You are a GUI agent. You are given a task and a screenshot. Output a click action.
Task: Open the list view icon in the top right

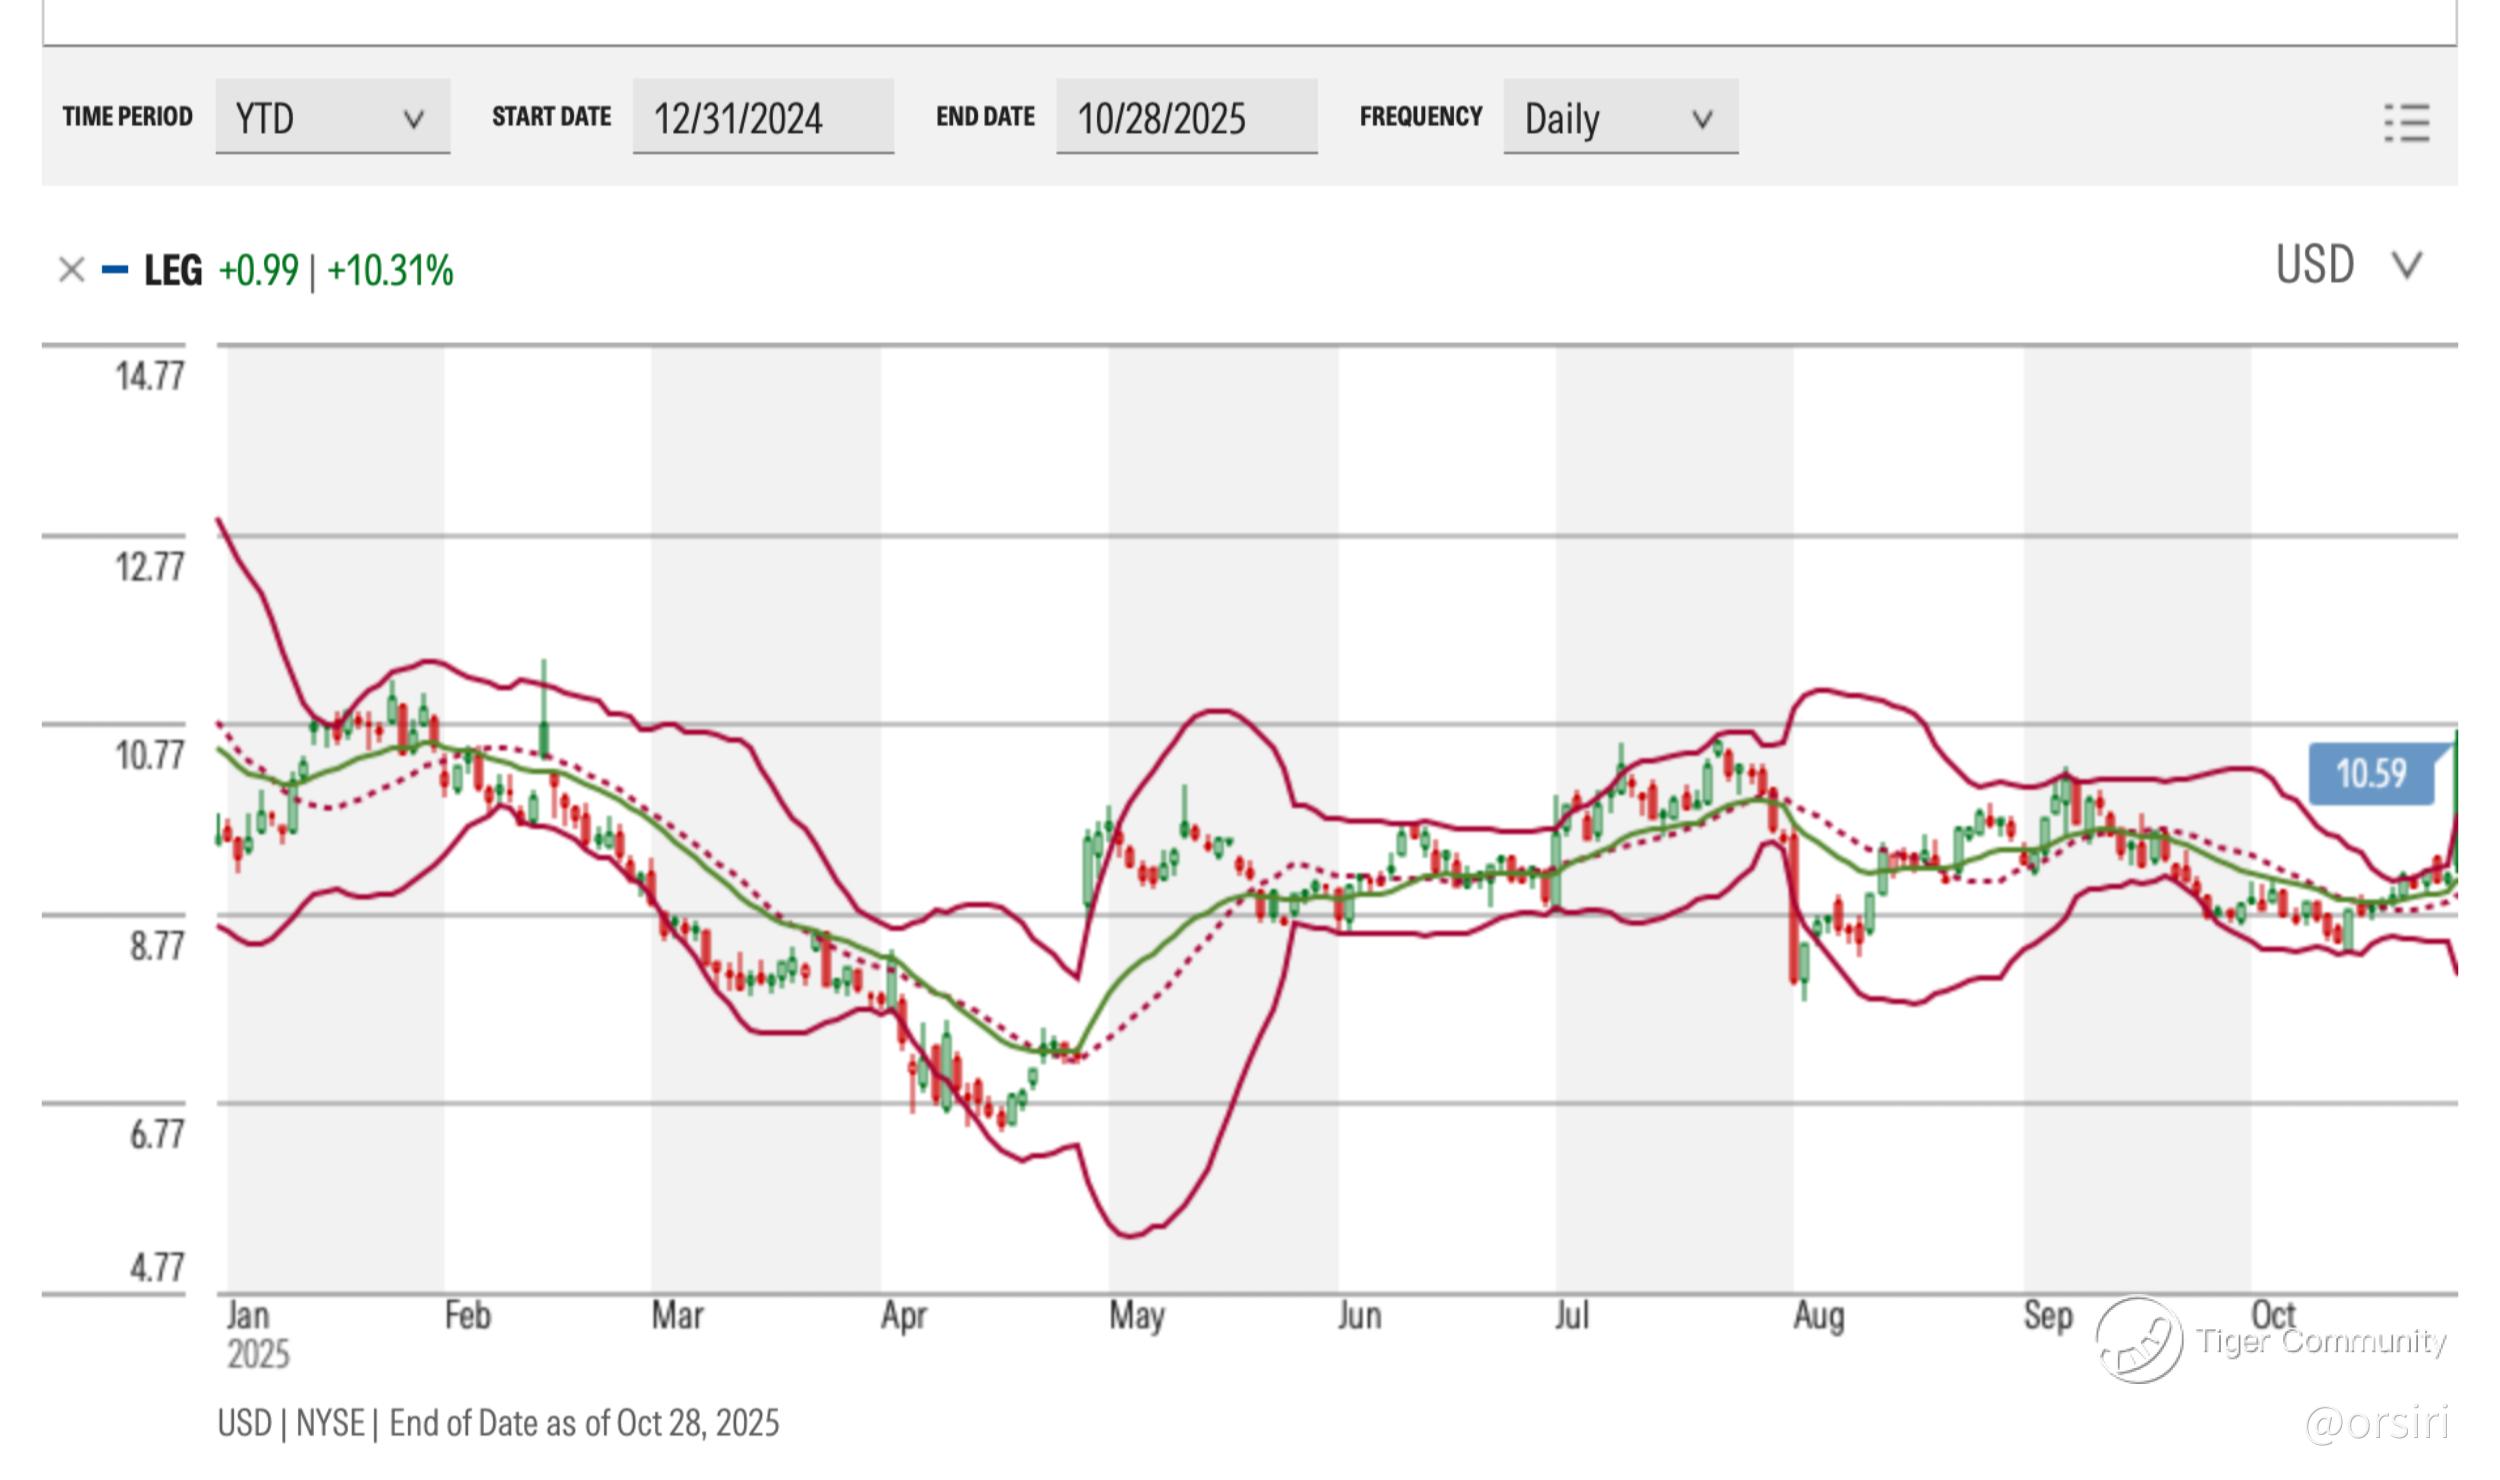[2406, 124]
